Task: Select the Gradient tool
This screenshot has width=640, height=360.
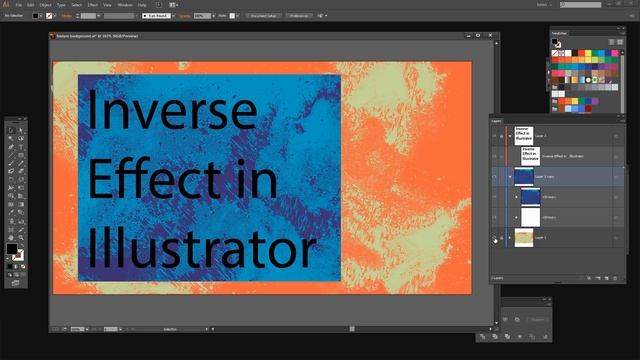Action: [x=21, y=204]
